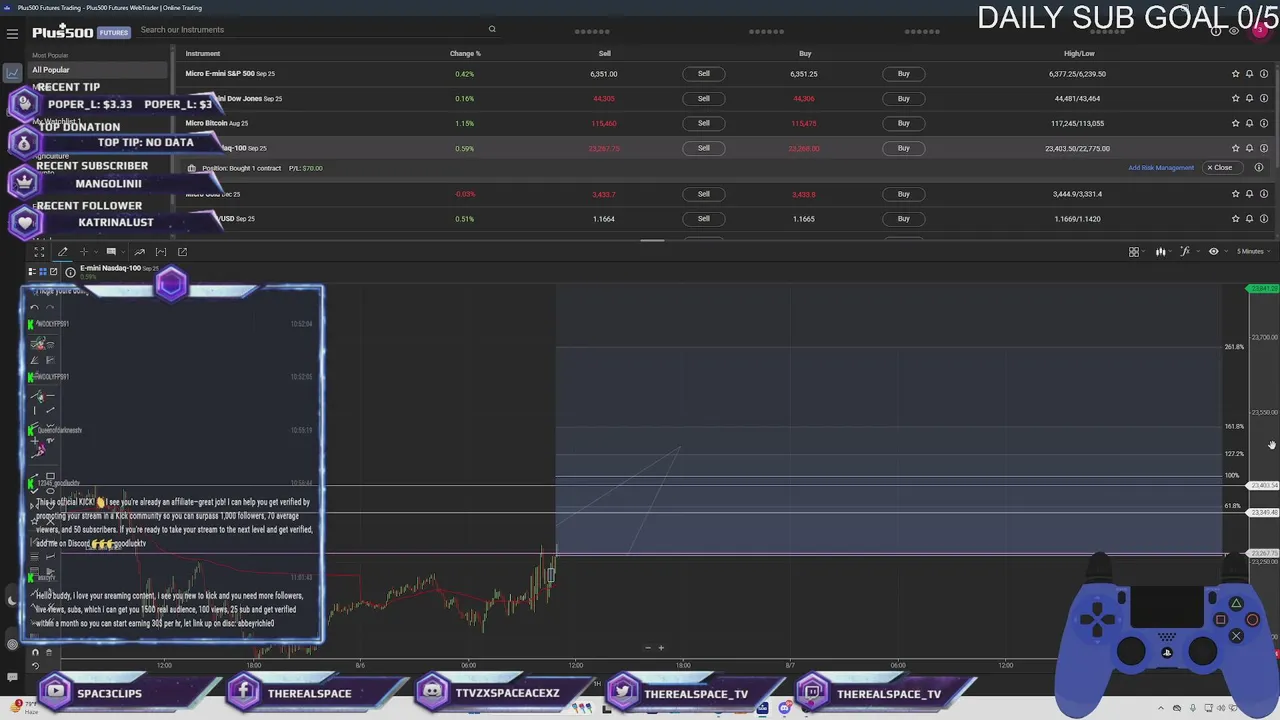Buy the highlighted Nasdaq-100 row

903,148
